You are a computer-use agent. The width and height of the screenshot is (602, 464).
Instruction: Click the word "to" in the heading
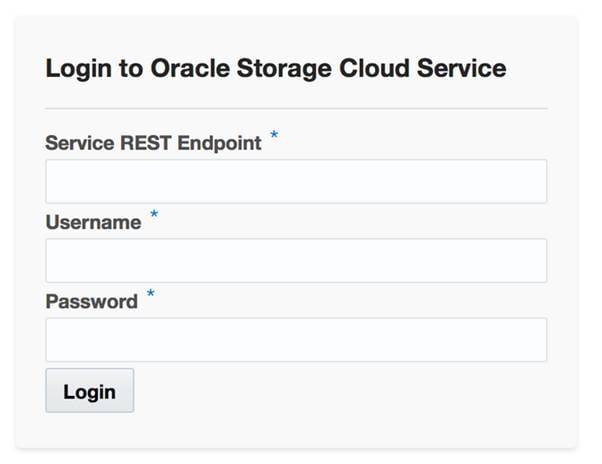[124, 69]
